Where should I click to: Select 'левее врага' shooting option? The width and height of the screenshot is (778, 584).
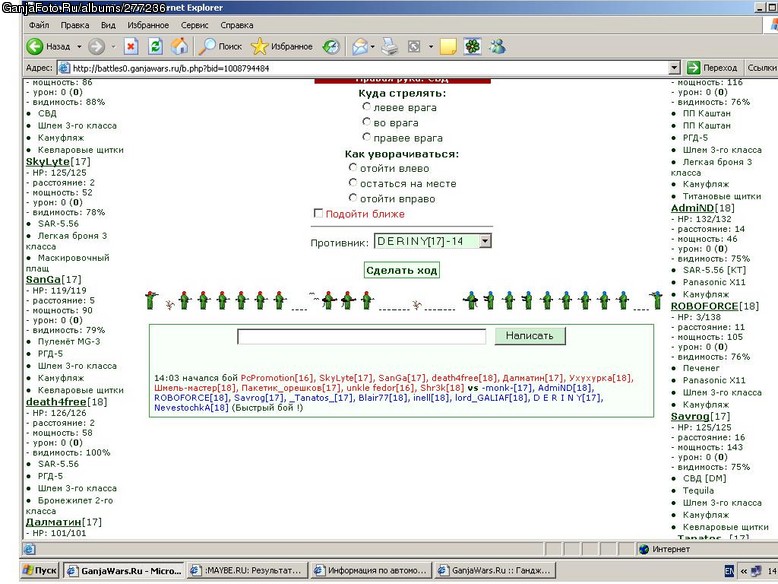pos(366,107)
